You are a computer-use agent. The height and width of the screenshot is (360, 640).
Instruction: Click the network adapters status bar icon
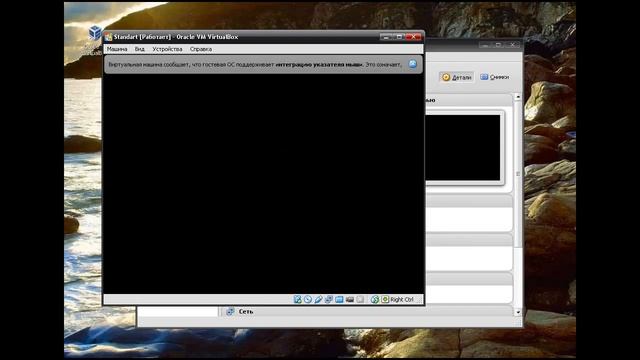tap(329, 299)
